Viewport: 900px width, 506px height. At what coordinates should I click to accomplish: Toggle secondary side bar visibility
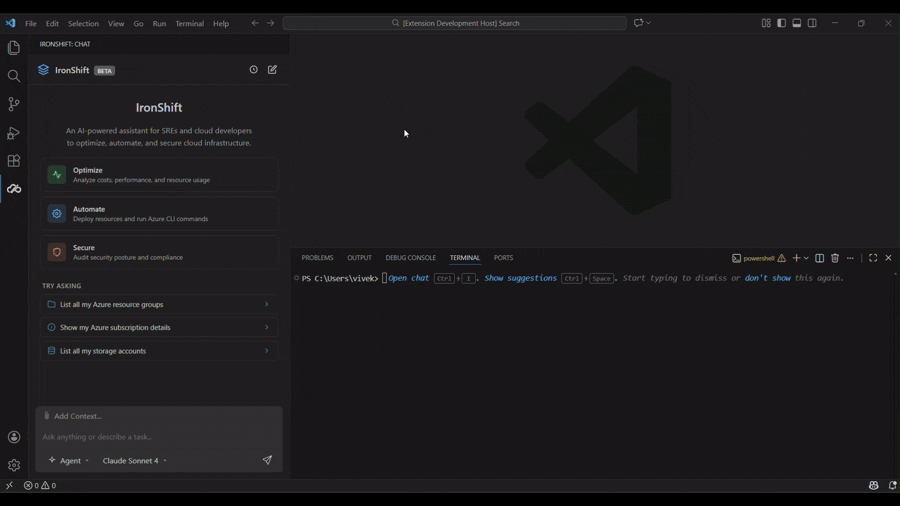click(x=812, y=23)
